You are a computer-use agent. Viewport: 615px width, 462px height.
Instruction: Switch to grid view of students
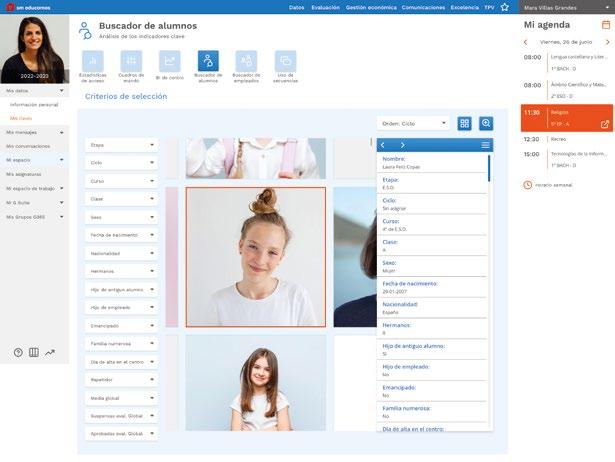pos(464,124)
